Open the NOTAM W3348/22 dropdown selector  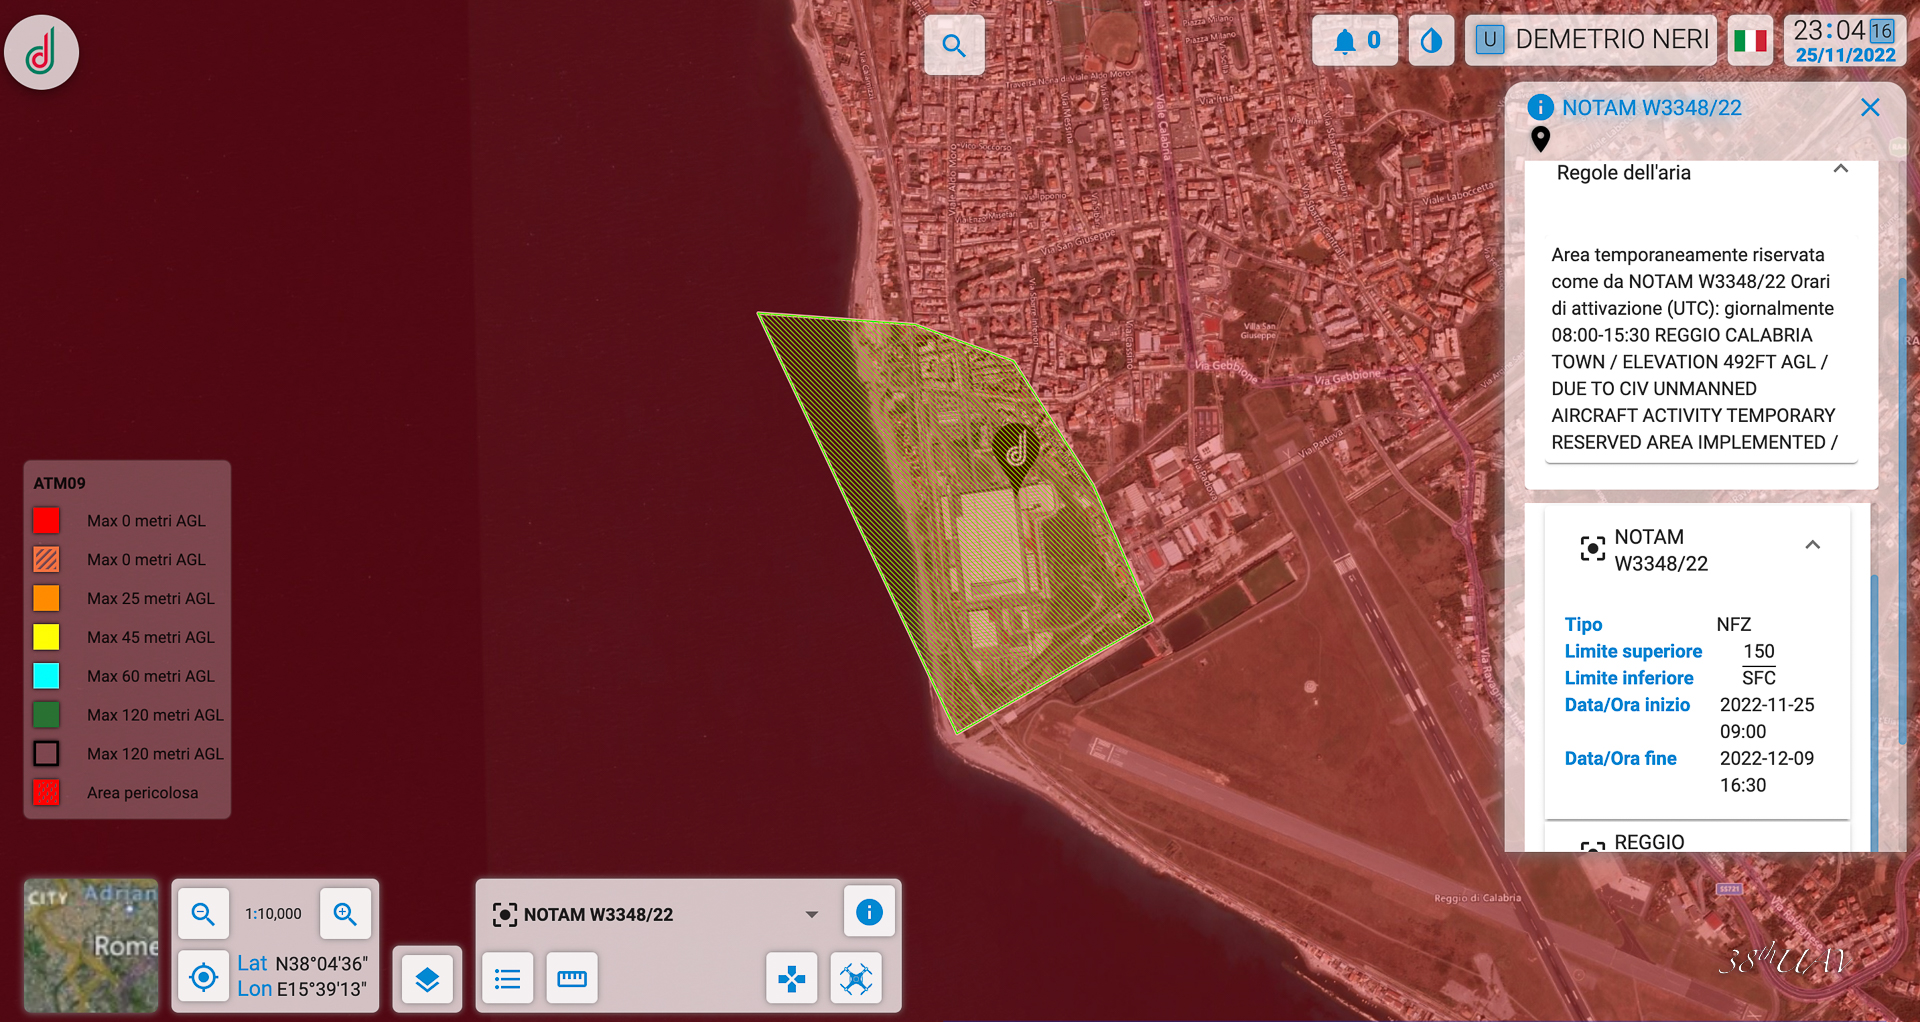(x=656, y=914)
